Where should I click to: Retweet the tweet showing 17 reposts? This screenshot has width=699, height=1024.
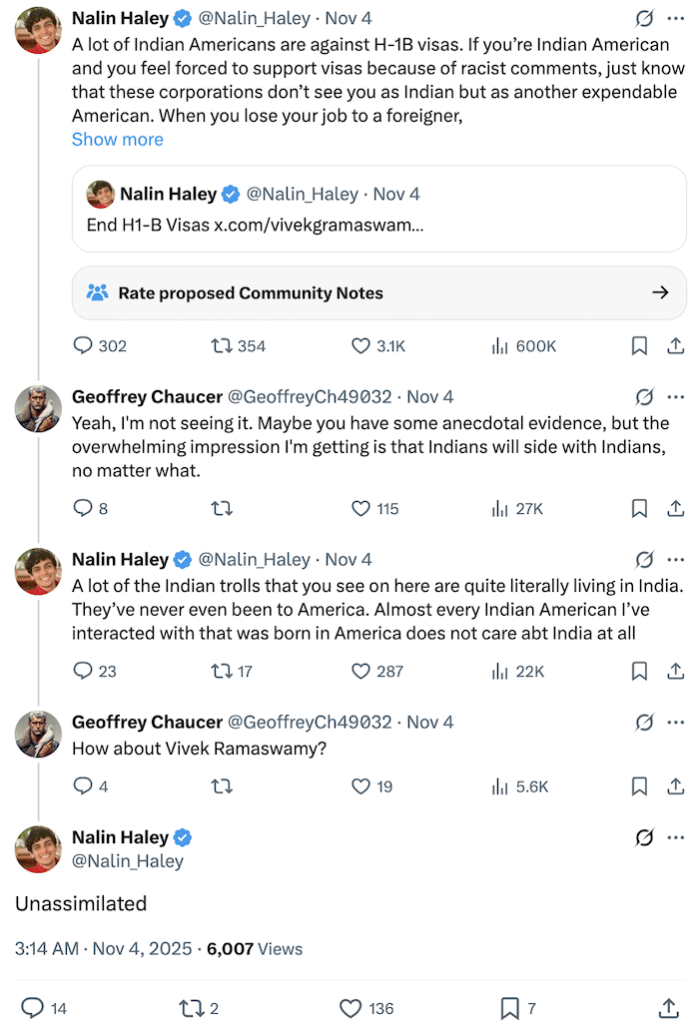[x=222, y=671]
